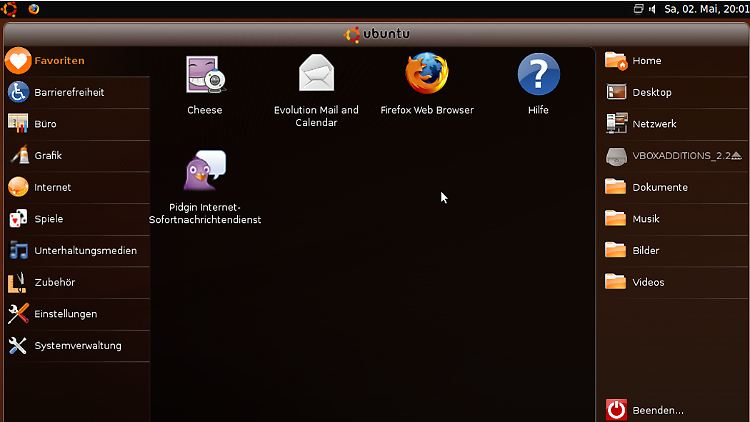Viewport: 750px width, 422px height.
Task: Open the Zubehör category icon
Action: (17, 282)
